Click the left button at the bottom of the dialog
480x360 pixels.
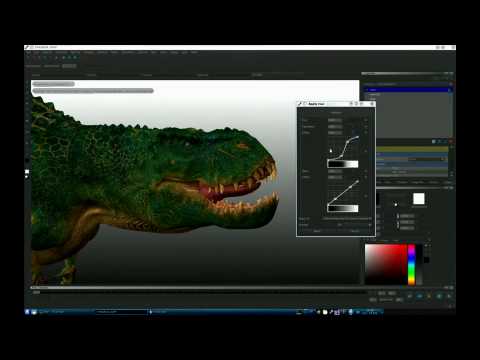(317, 231)
